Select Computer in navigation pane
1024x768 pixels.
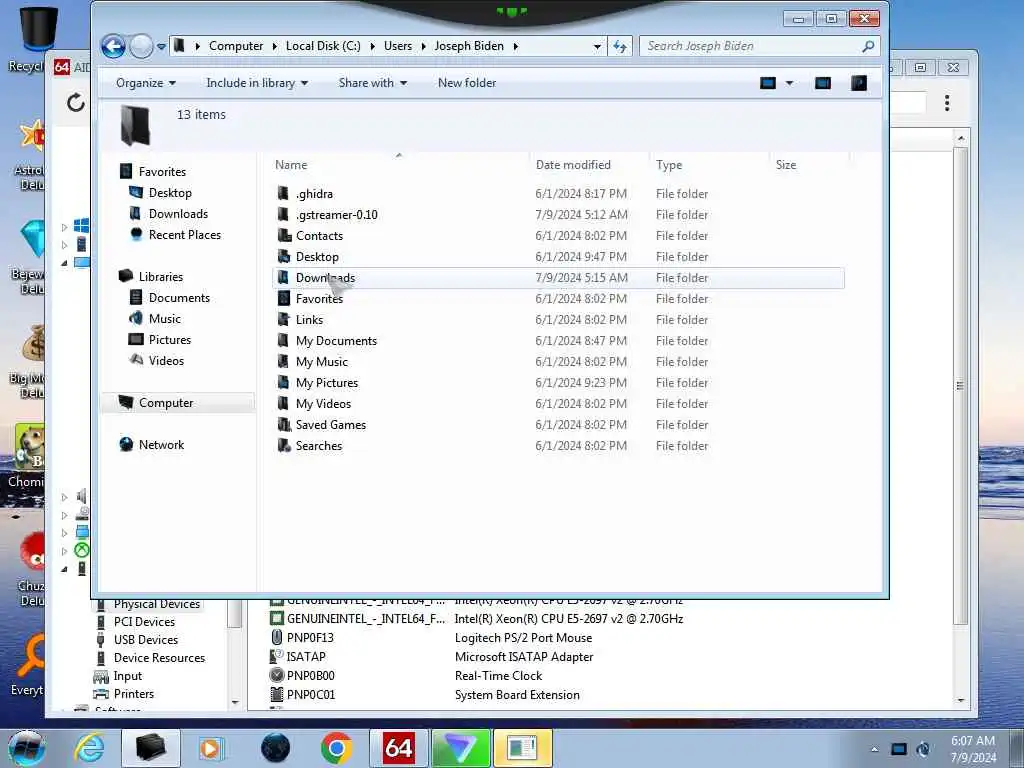tap(166, 403)
